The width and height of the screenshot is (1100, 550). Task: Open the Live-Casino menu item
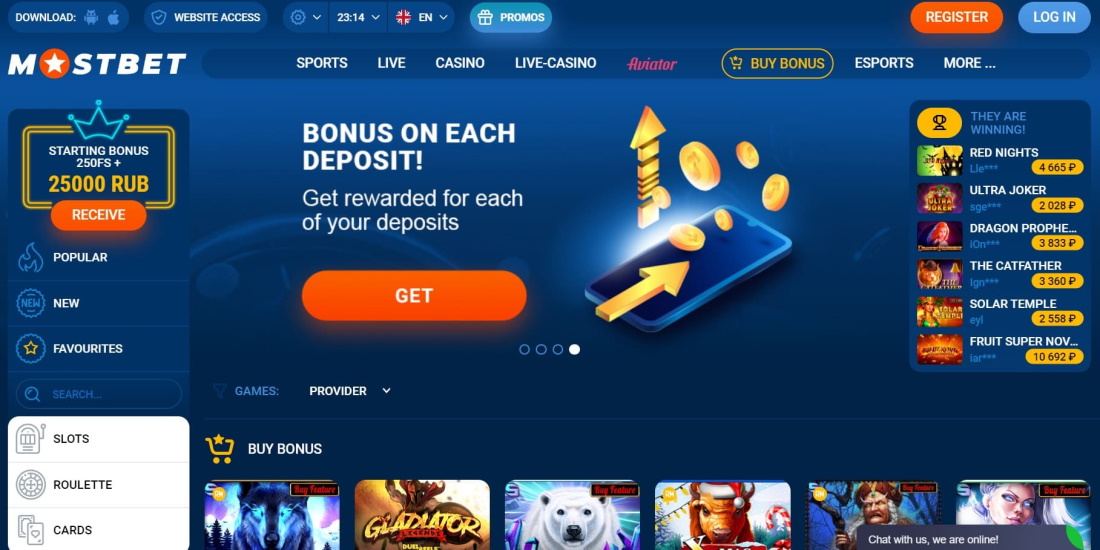pyautogui.click(x=556, y=63)
